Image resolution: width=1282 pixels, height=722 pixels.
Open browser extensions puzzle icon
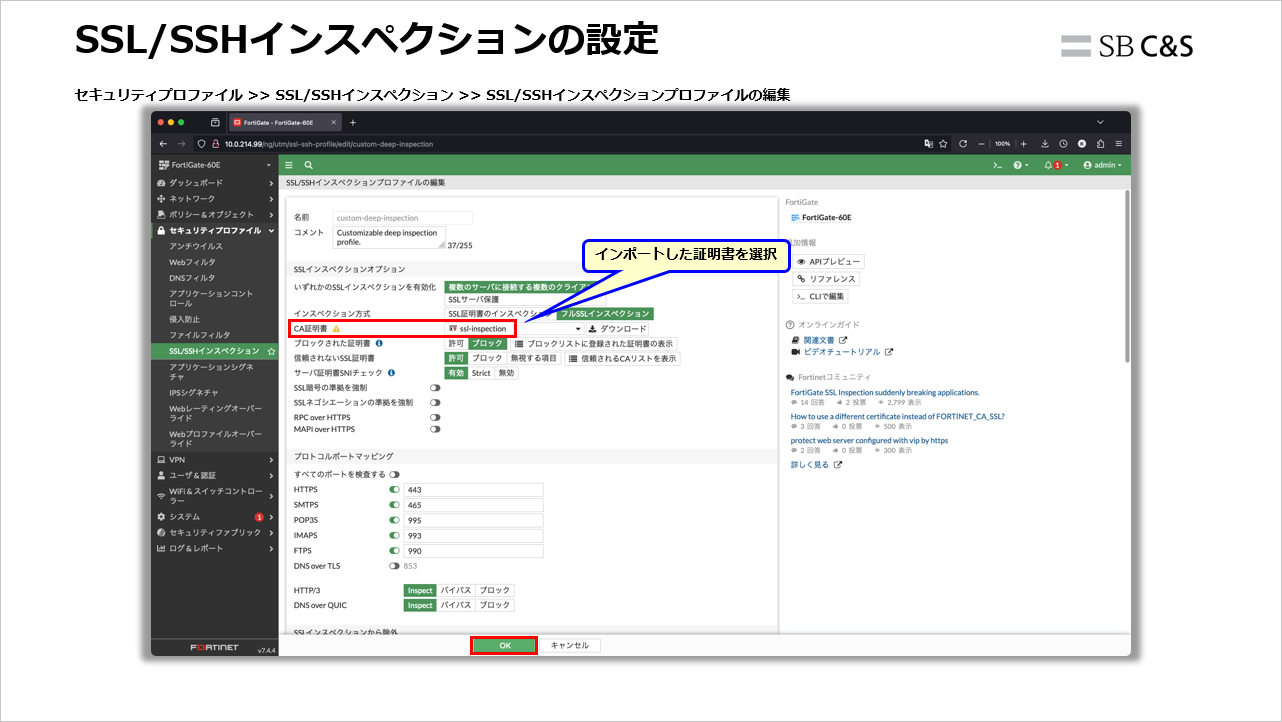click(1100, 144)
